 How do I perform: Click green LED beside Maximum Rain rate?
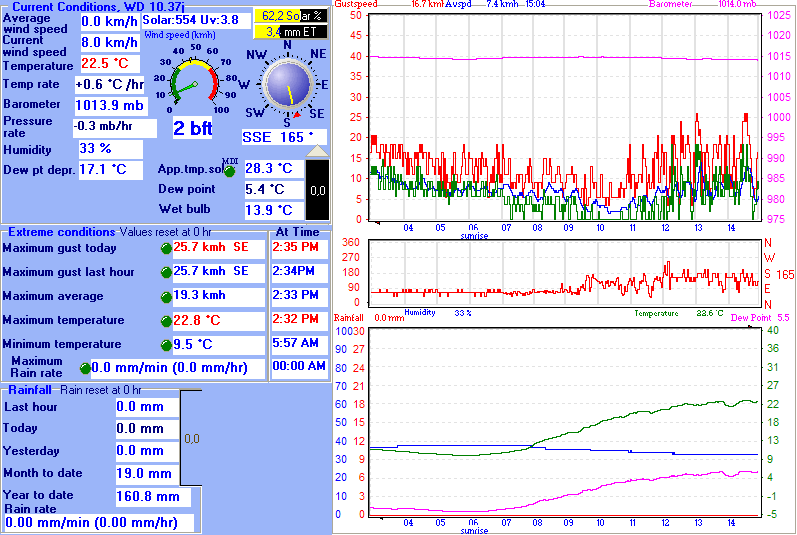click(x=85, y=369)
